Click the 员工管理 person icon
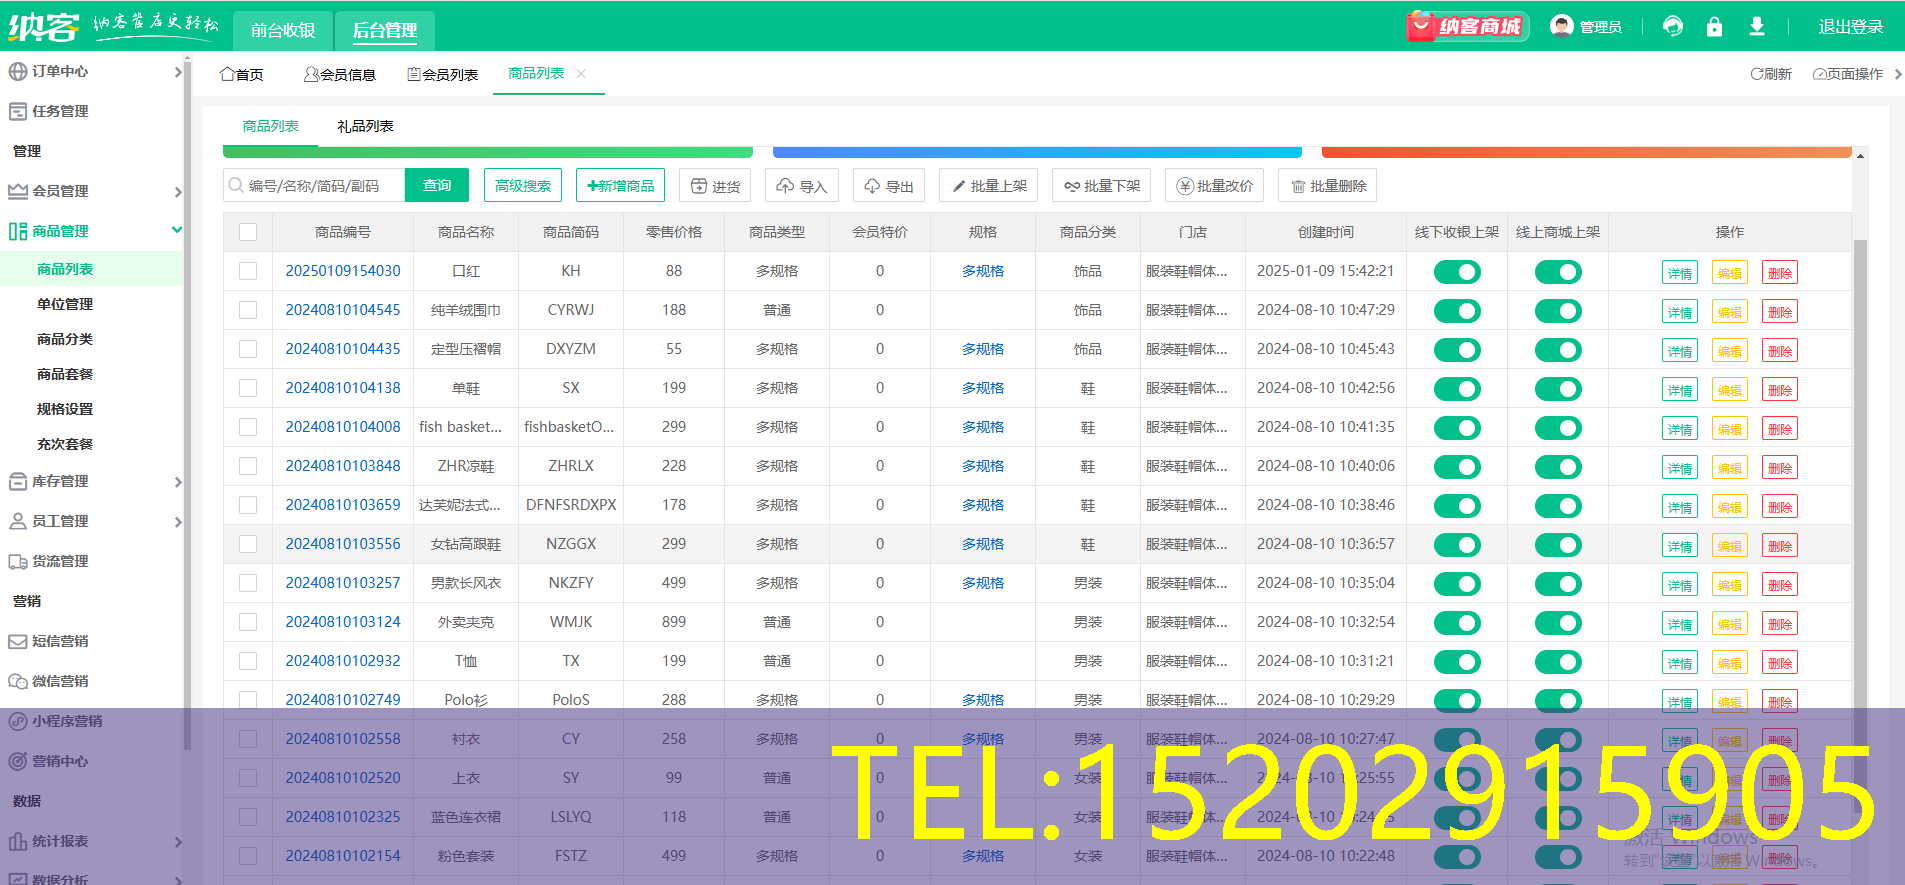1905x885 pixels. 17,521
